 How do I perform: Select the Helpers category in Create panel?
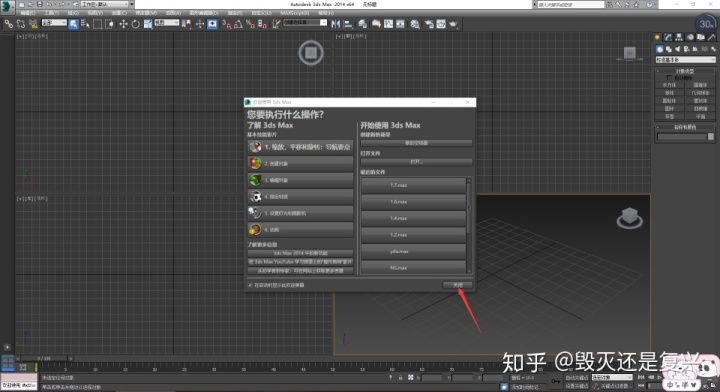pos(695,49)
